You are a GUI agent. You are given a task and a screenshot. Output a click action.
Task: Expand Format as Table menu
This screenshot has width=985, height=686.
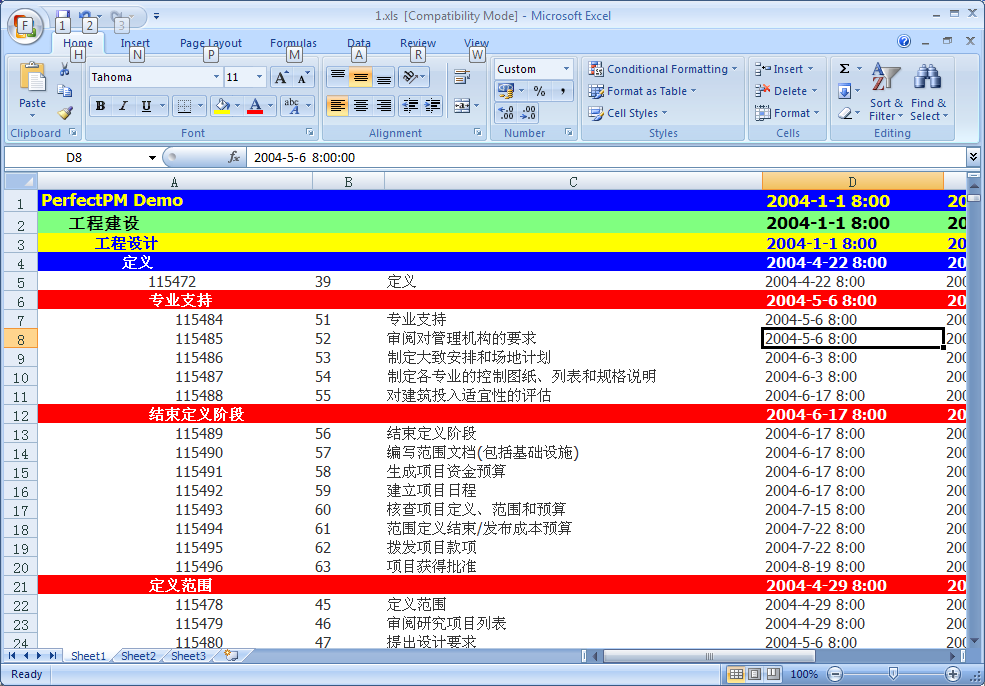(642, 91)
